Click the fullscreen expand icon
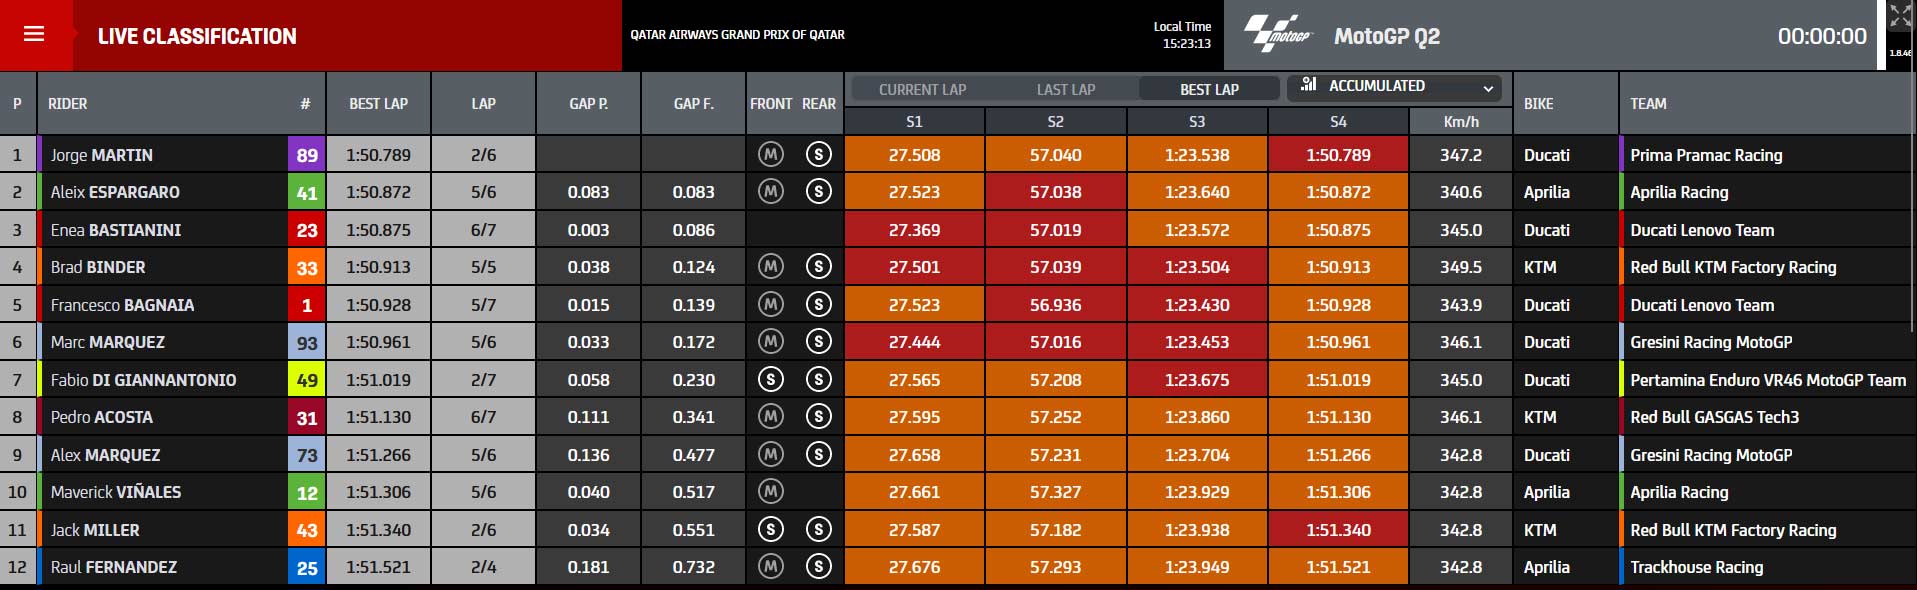This screenshot has width=1917, height=590. tap(1900, 16)
